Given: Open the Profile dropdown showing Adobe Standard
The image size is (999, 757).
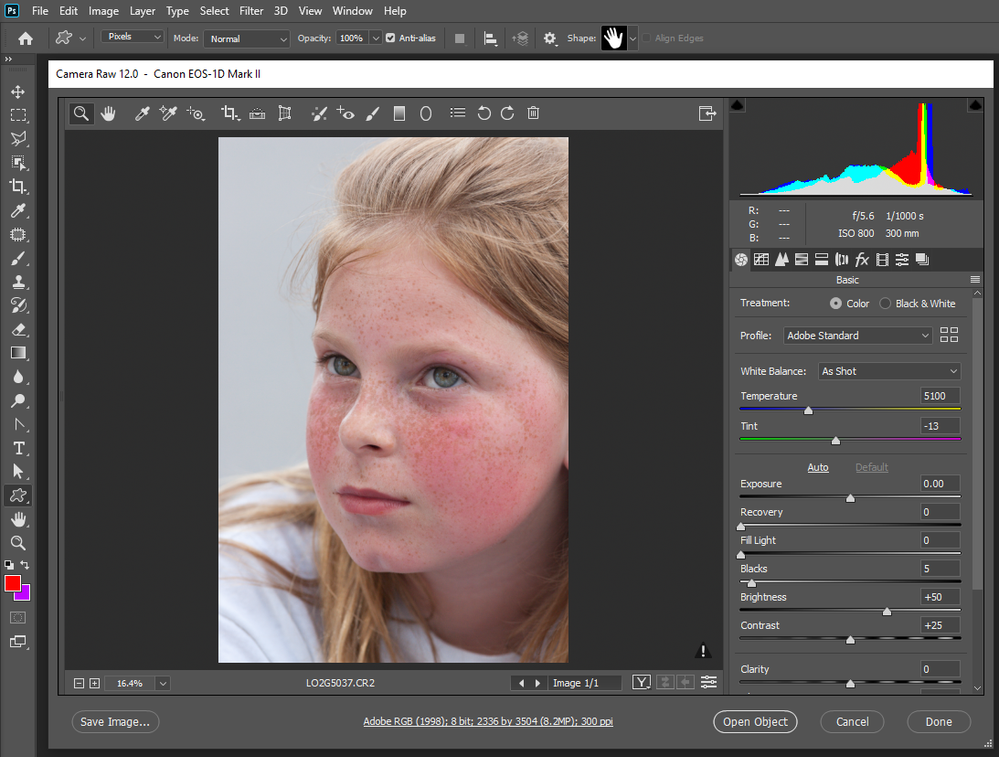Looking at the screenshot, I should (857, 335).
